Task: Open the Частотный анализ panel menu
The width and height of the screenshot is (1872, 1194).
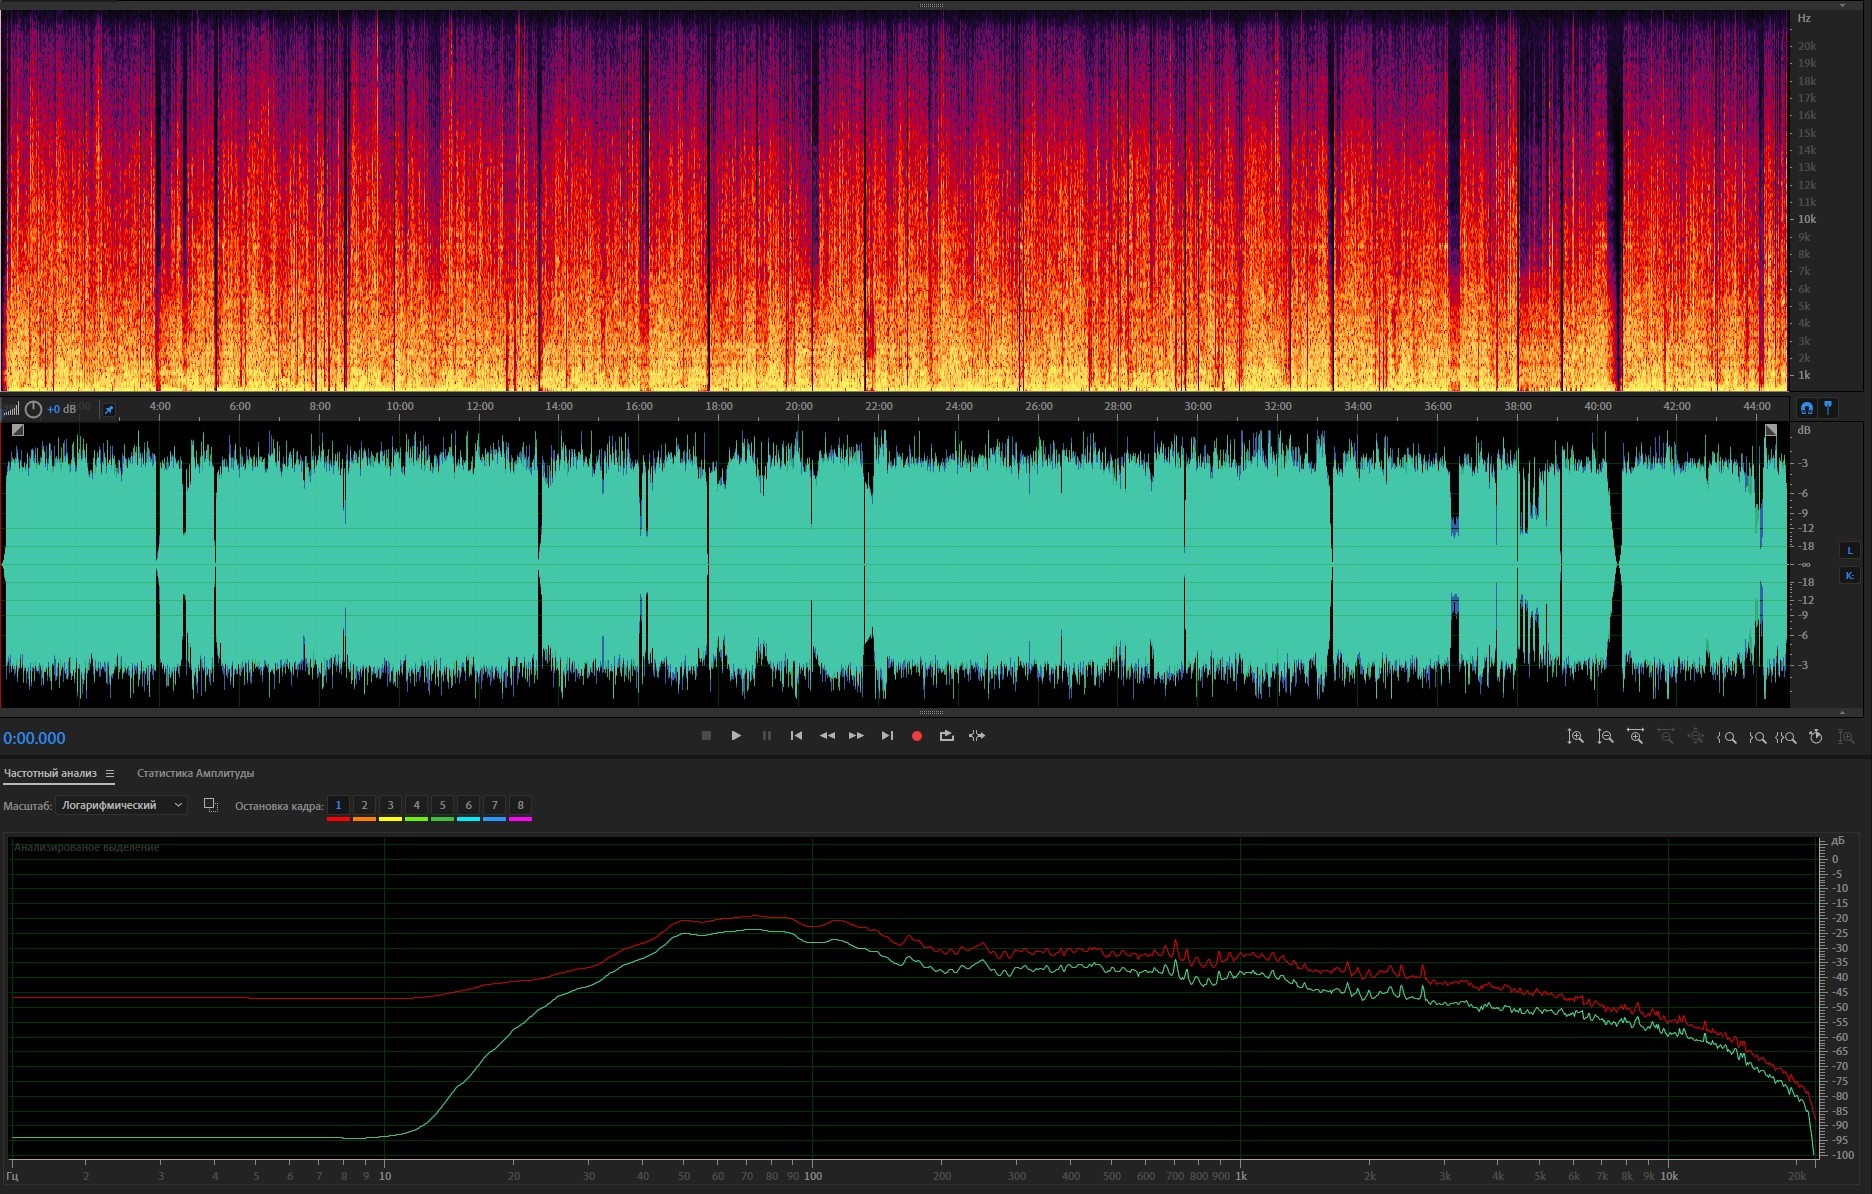Action: pos(110,773)
